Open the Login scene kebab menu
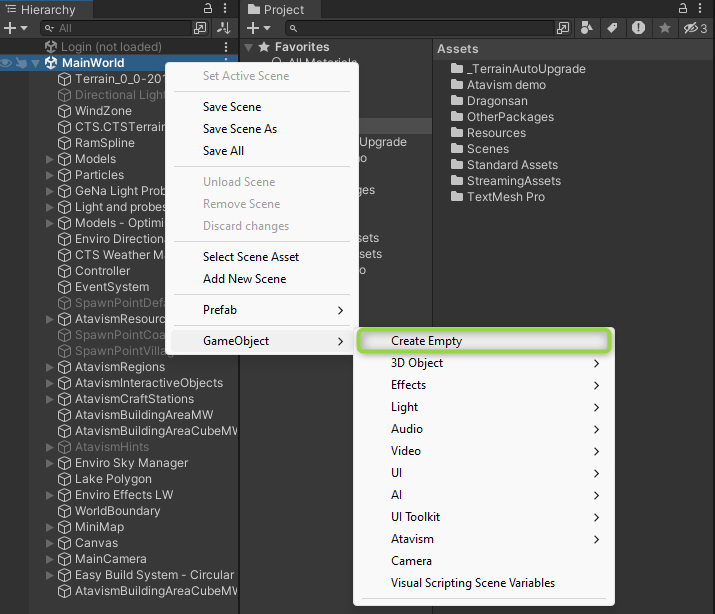715x614 pixels. [x=226, y=47]
